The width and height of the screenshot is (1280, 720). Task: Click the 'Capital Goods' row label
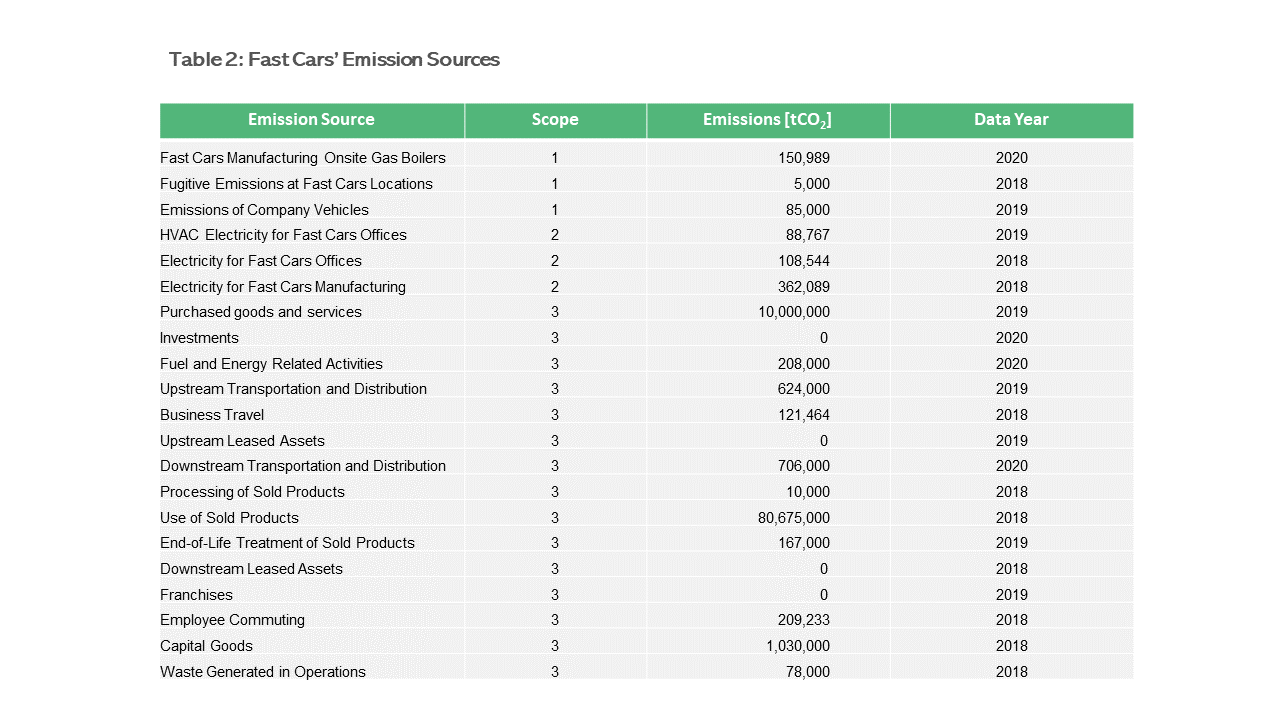tap(206, 646)
